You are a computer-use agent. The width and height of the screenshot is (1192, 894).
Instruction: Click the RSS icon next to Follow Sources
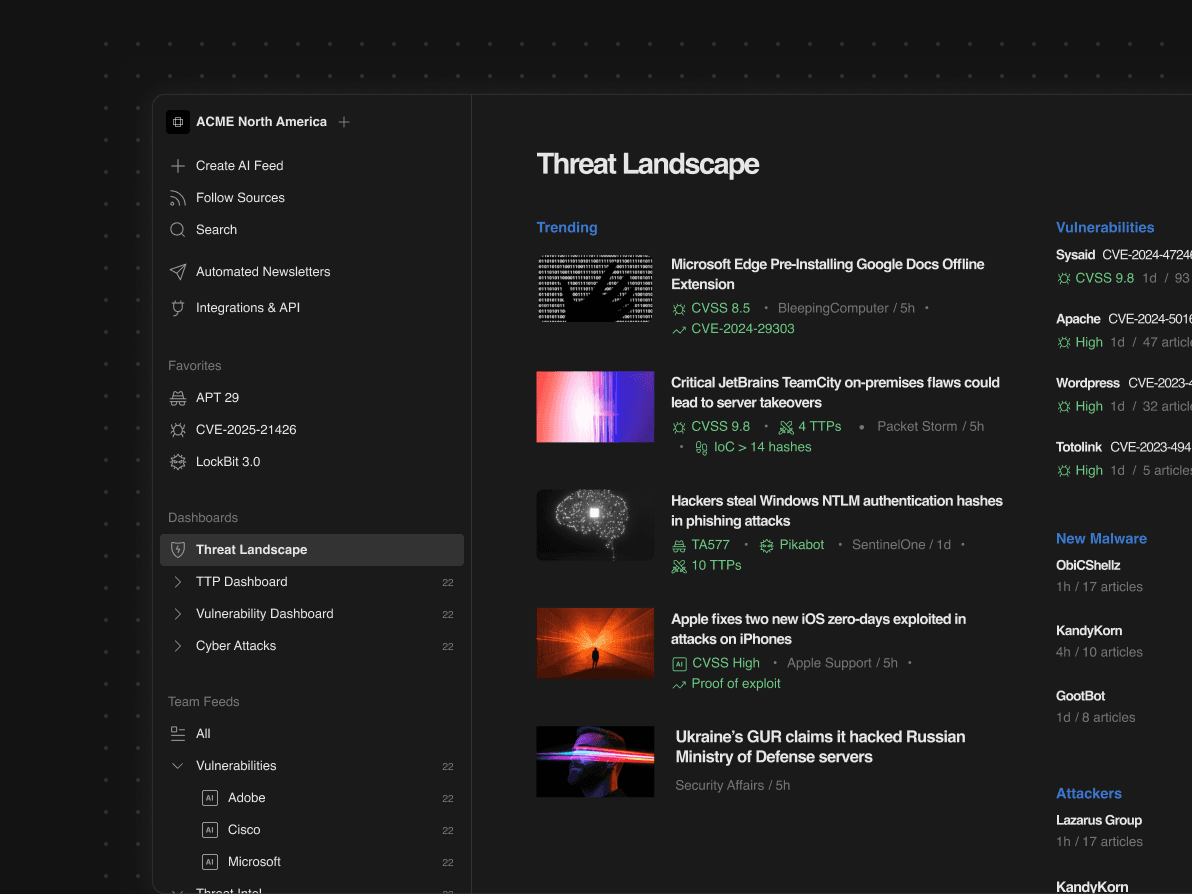178,198
